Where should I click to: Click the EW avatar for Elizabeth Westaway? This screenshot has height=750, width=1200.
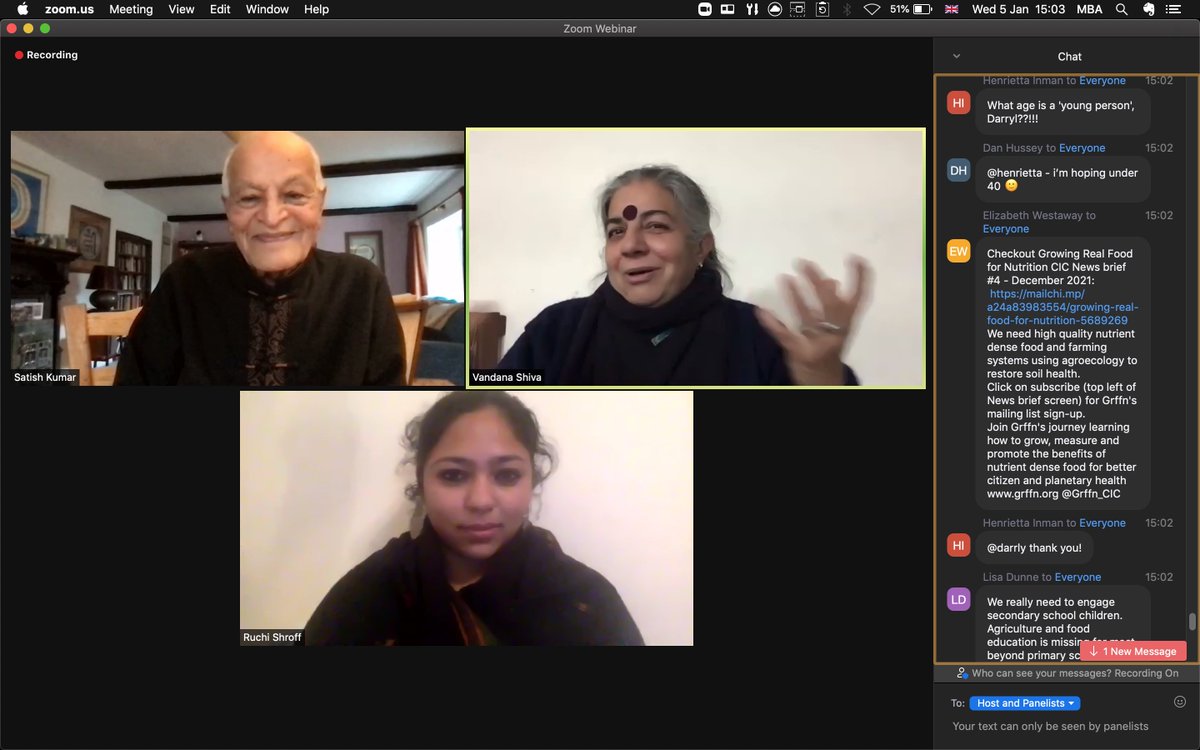[x=958, y=251]
